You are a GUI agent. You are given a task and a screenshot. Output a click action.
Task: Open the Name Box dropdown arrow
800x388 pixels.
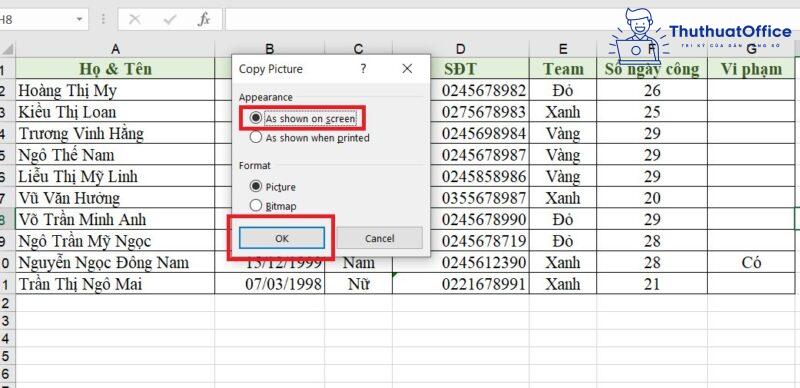(x=79, y=19)
